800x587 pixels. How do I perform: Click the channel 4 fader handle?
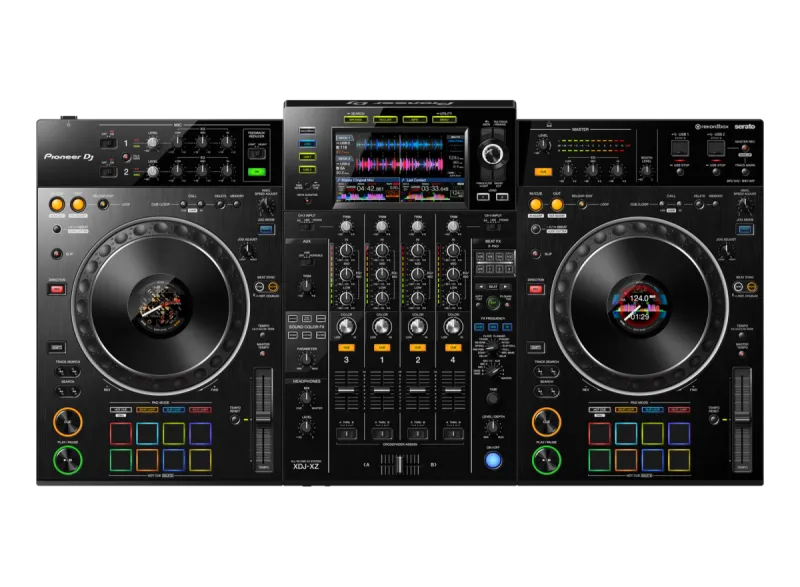click(453, 391)
